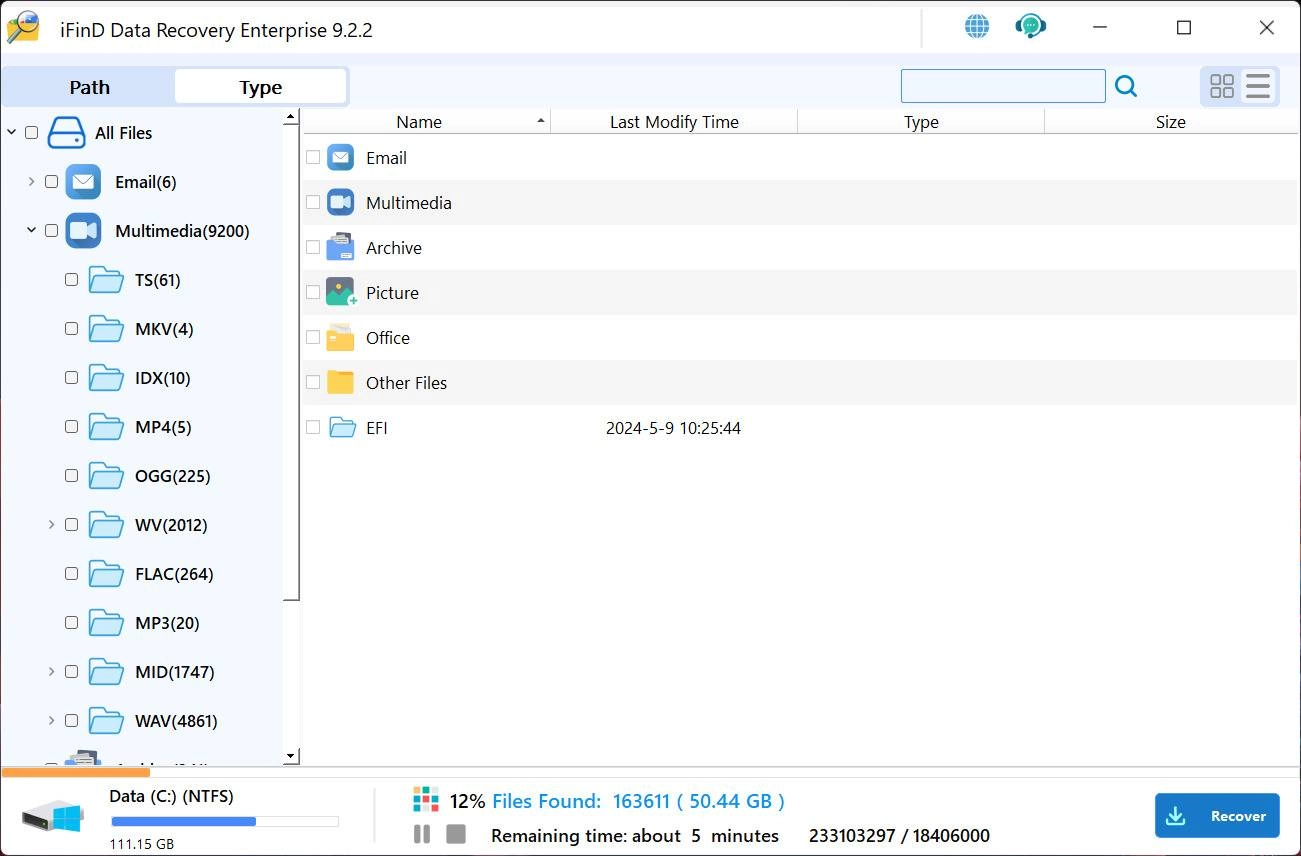Check the MP4(5) checkbox
The image size is (1301, 856).
click(x=71, y=427)
